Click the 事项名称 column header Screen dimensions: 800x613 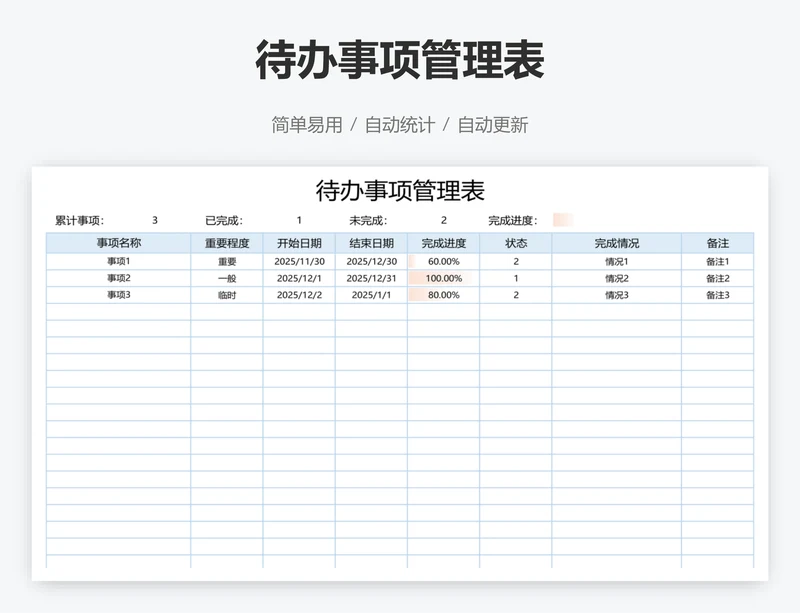coord(118,243)
